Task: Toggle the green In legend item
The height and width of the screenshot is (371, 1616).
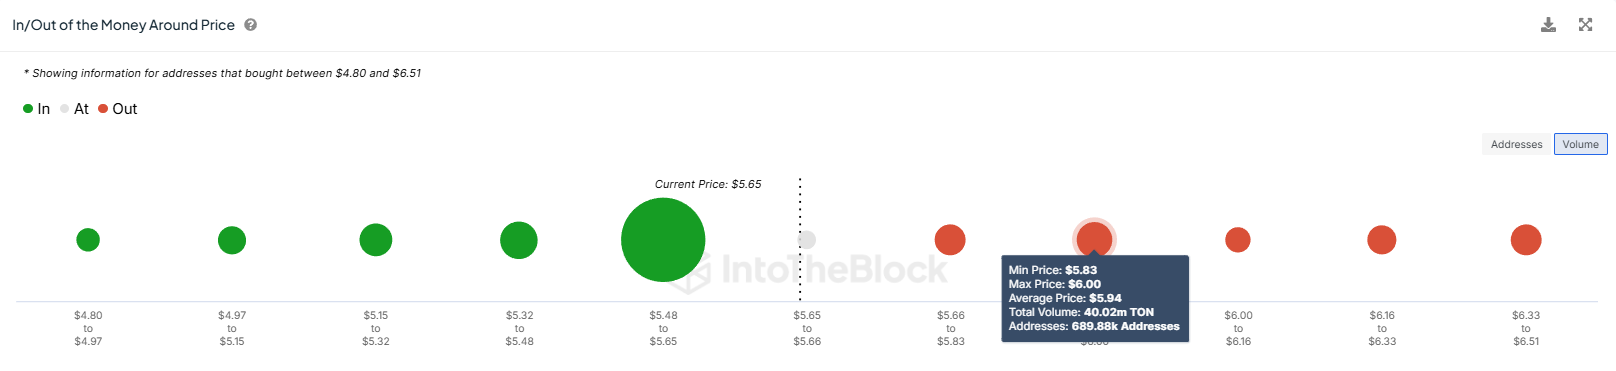Action: click(x=36, y=109)
